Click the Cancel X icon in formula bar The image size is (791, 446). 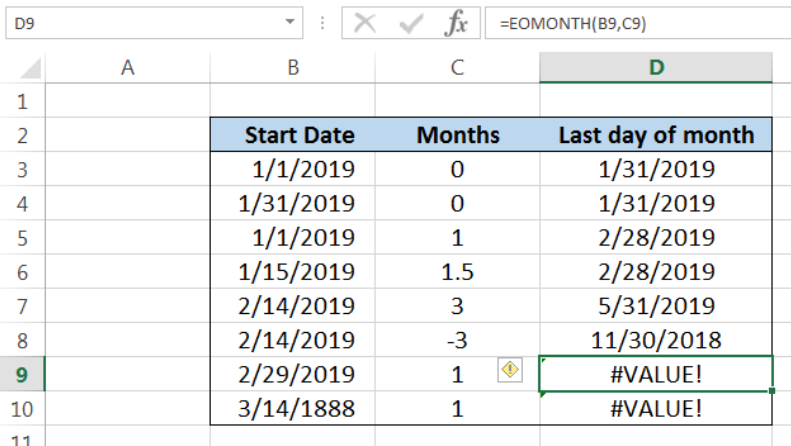pos(366,24)
